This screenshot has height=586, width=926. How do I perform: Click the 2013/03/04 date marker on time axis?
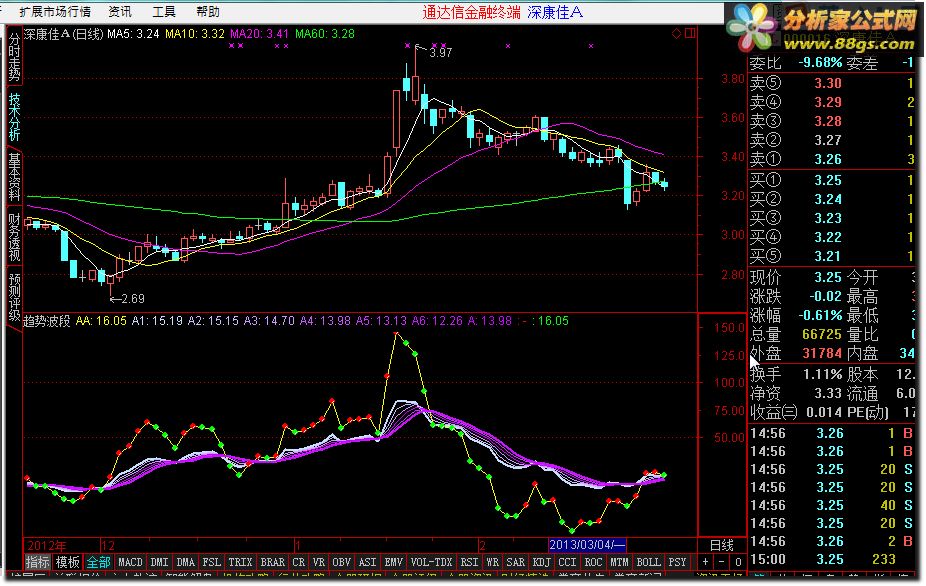(586, 545)
